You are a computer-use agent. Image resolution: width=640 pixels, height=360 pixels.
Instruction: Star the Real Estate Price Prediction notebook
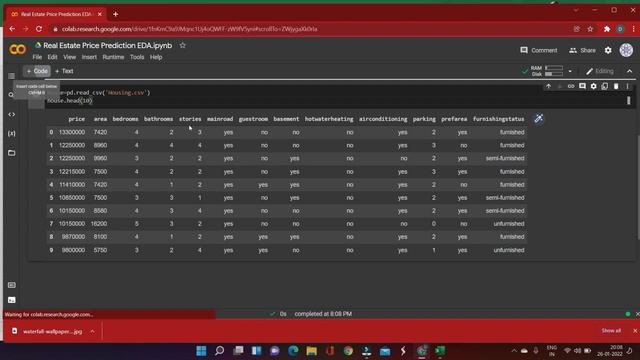tap(182, 45)
